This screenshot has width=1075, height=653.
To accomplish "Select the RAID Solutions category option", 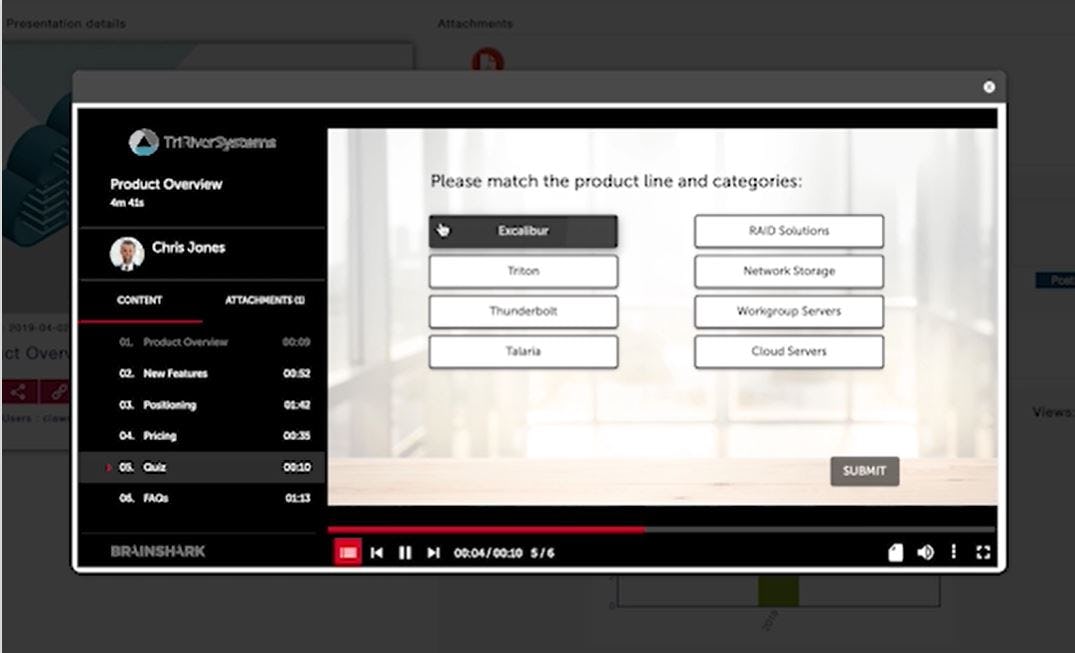I will [788, 231].
